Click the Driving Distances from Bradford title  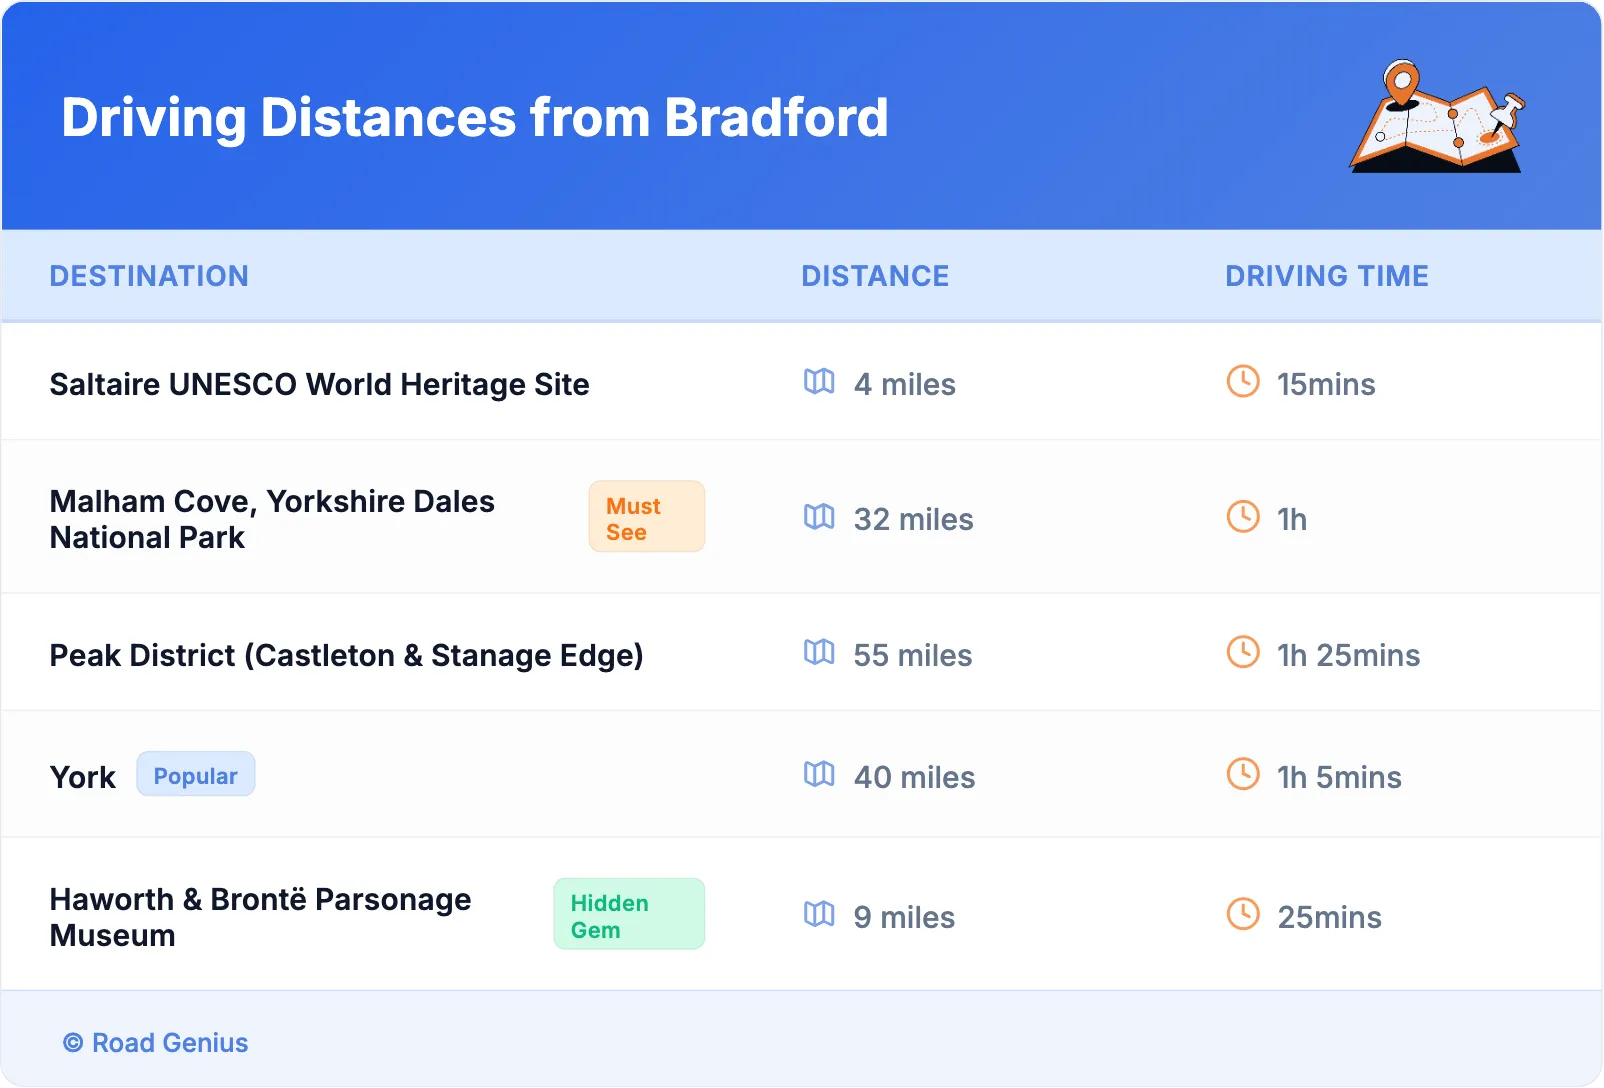(x=475, y=118)
